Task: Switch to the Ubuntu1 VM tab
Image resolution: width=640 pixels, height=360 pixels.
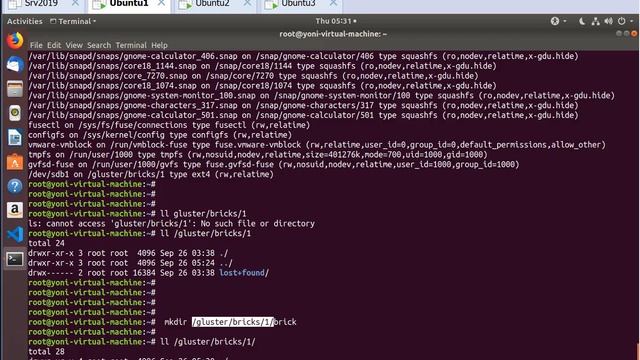Action: click(128, 4)
